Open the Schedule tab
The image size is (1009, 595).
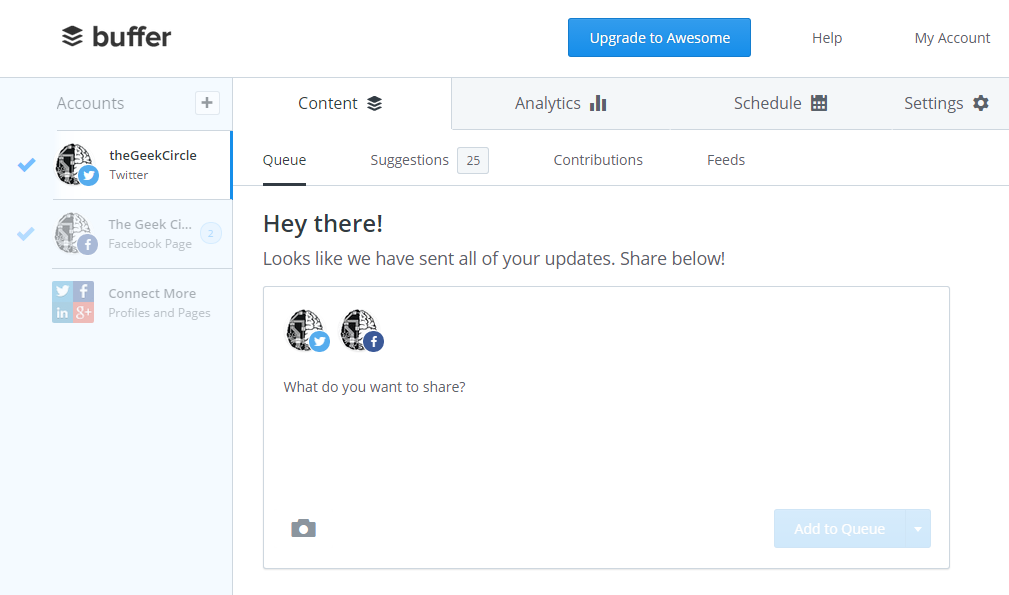(781, 104)
